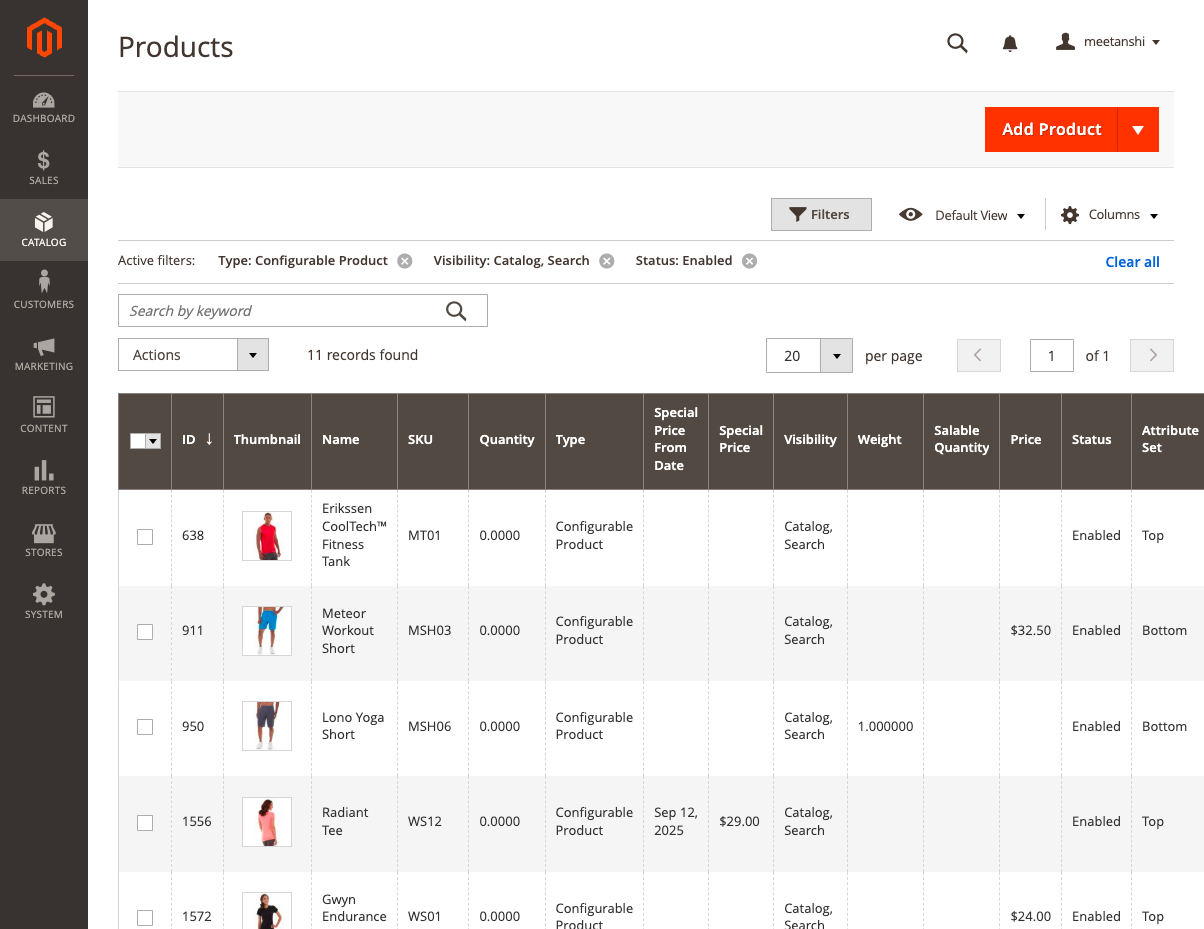Click the price cell $32.50
Viewport: 1204px width, 929px height.
pos(1030,631)
